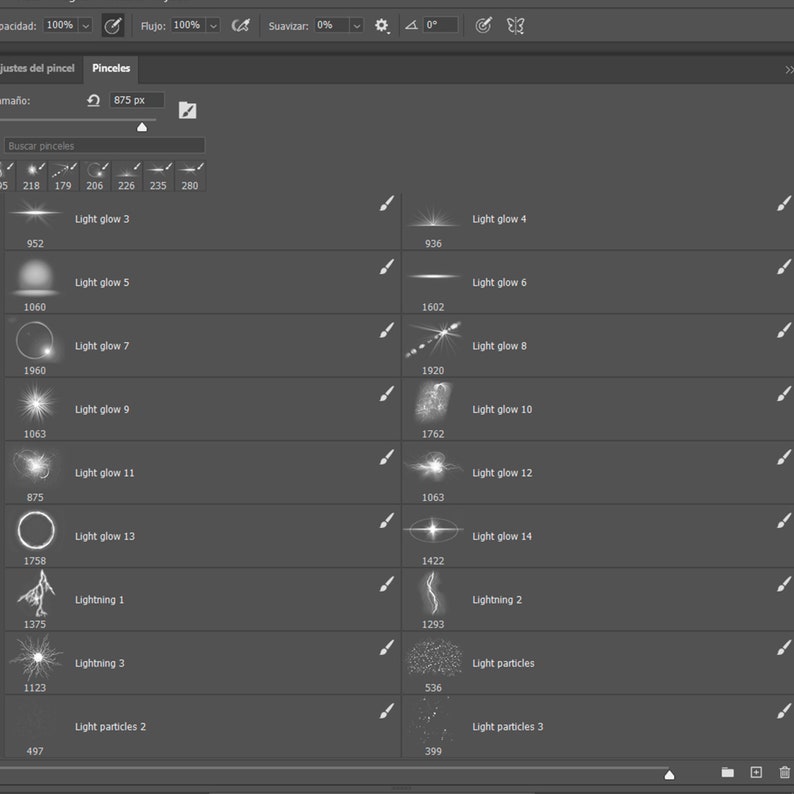The height and width of the screenshot is (794, 794).
Task: Click the angle 0° field
Action: click(x=441, y=25)
